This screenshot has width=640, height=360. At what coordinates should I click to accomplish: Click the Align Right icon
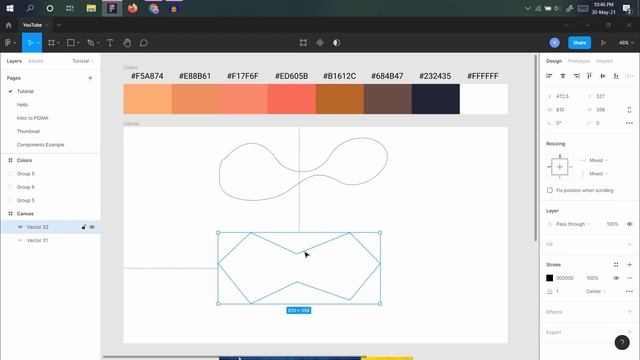tap(576, 76)
